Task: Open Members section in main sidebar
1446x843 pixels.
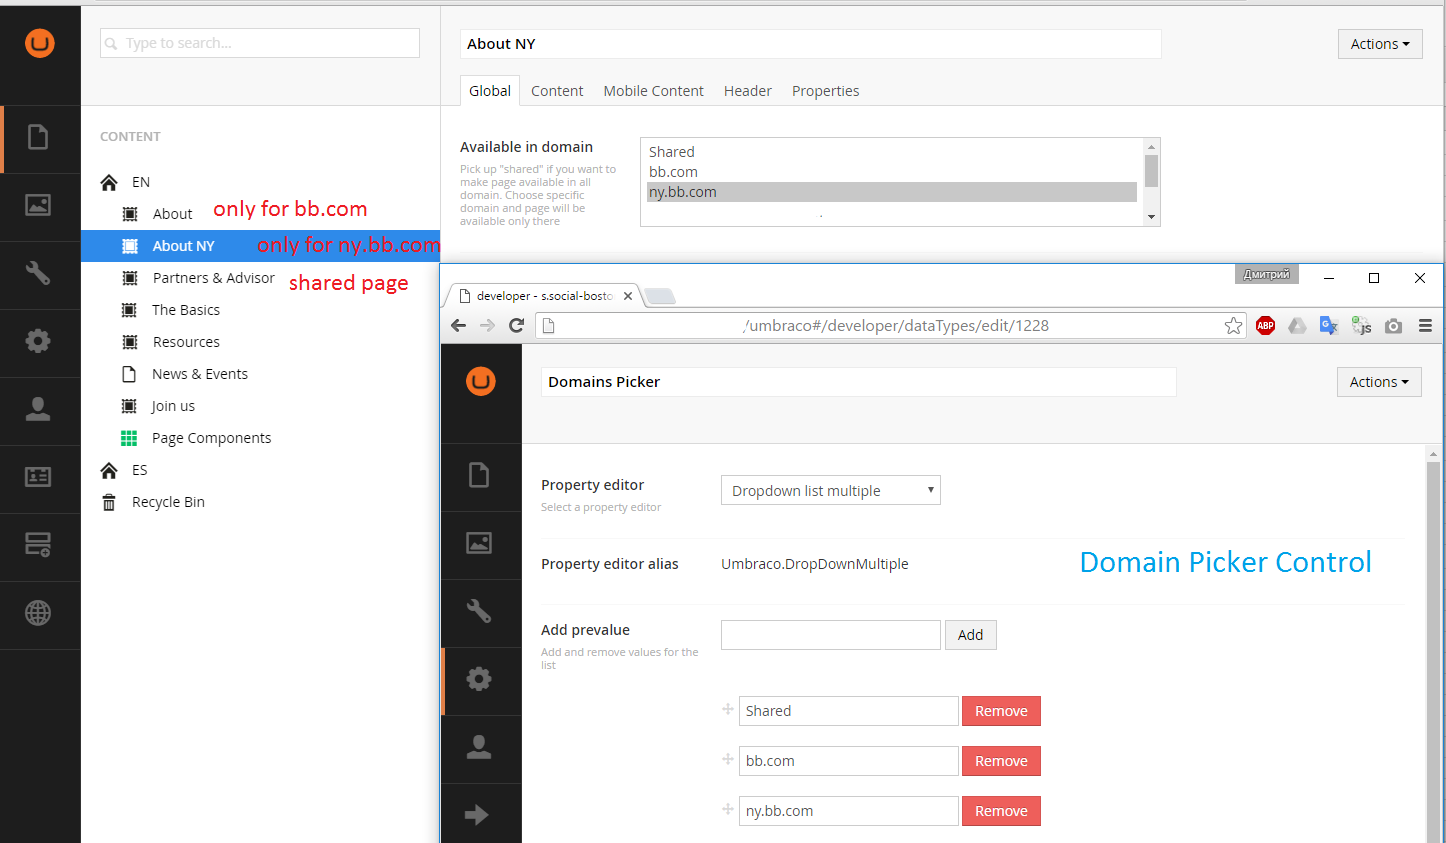Action: click(38, 477)
